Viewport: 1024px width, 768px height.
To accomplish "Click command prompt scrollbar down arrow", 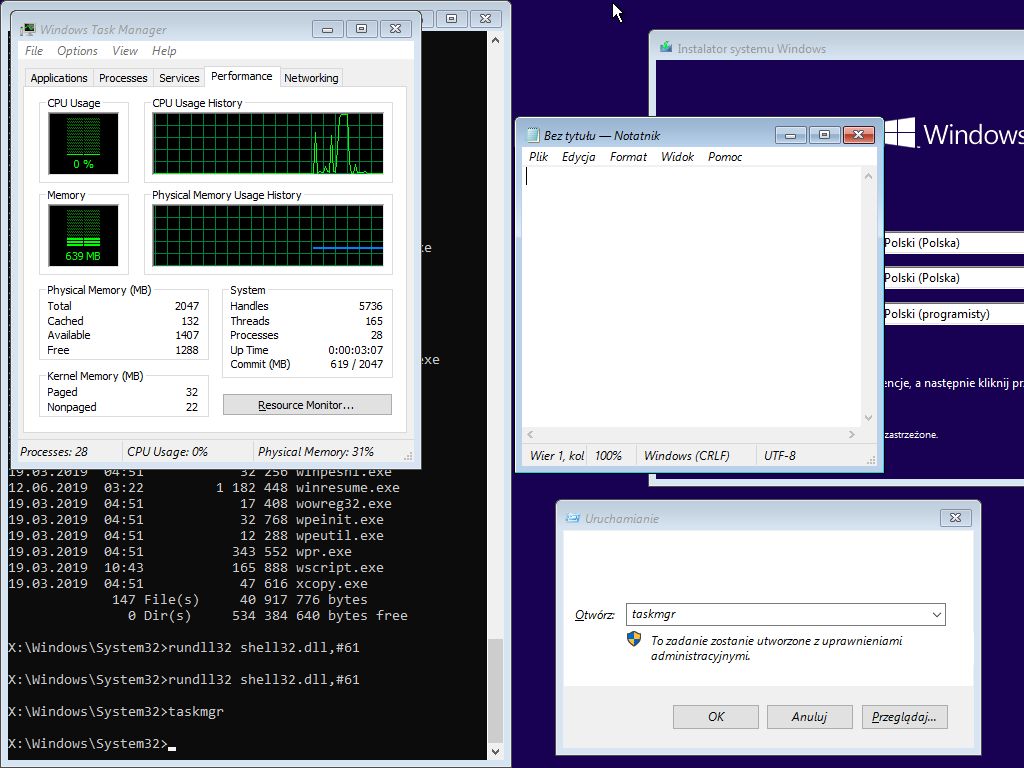I will (x=496, y=752).
